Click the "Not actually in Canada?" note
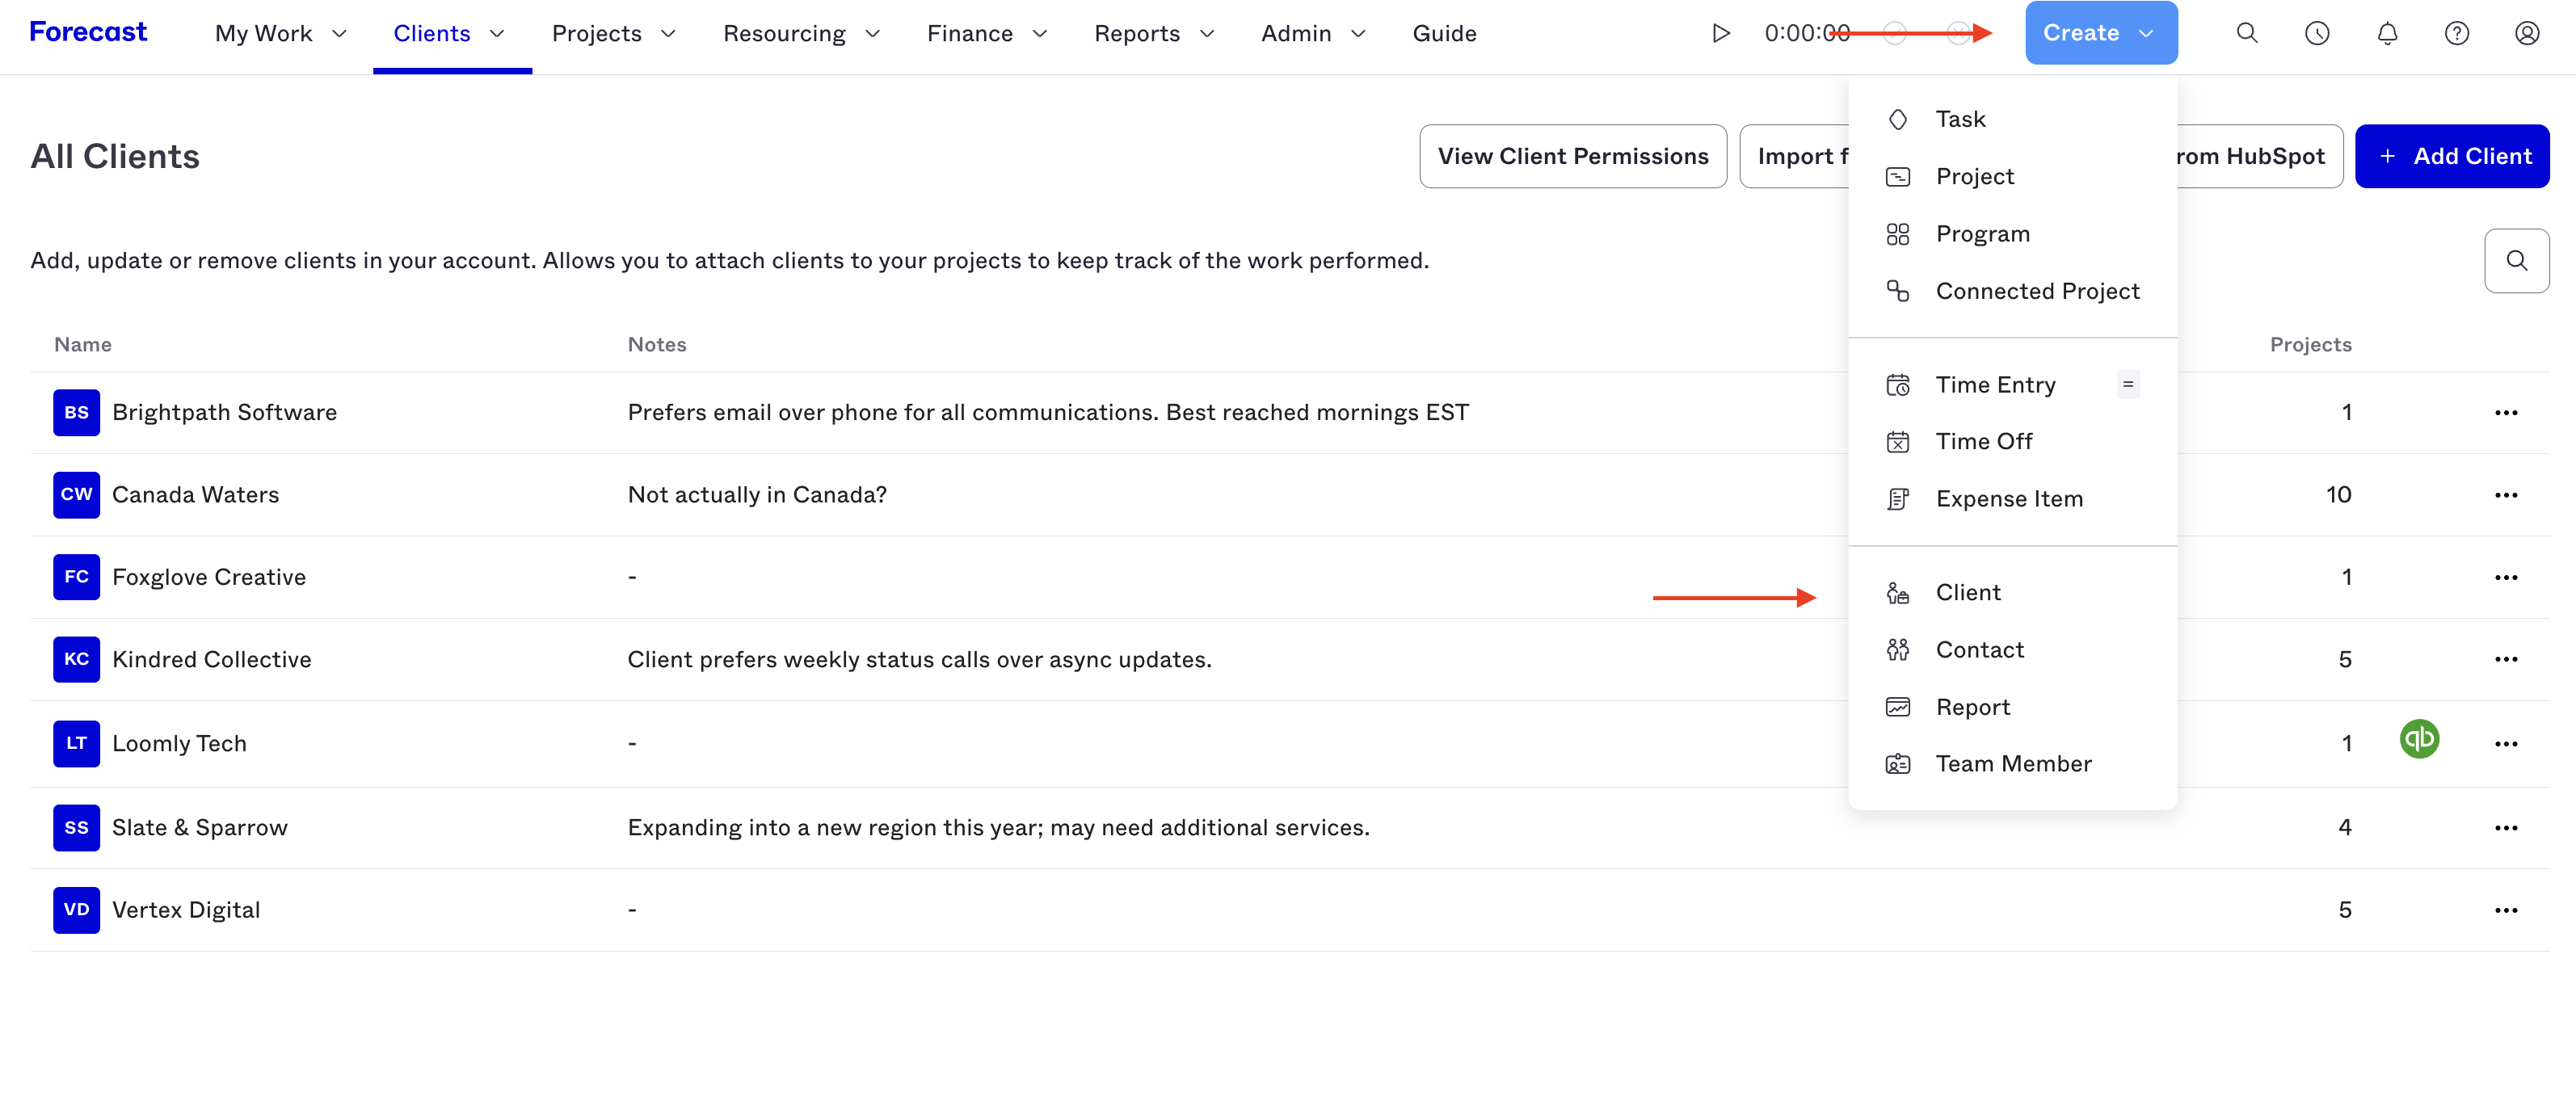Viewport: 2576px width, 1097px height. (x=757, y=495)
